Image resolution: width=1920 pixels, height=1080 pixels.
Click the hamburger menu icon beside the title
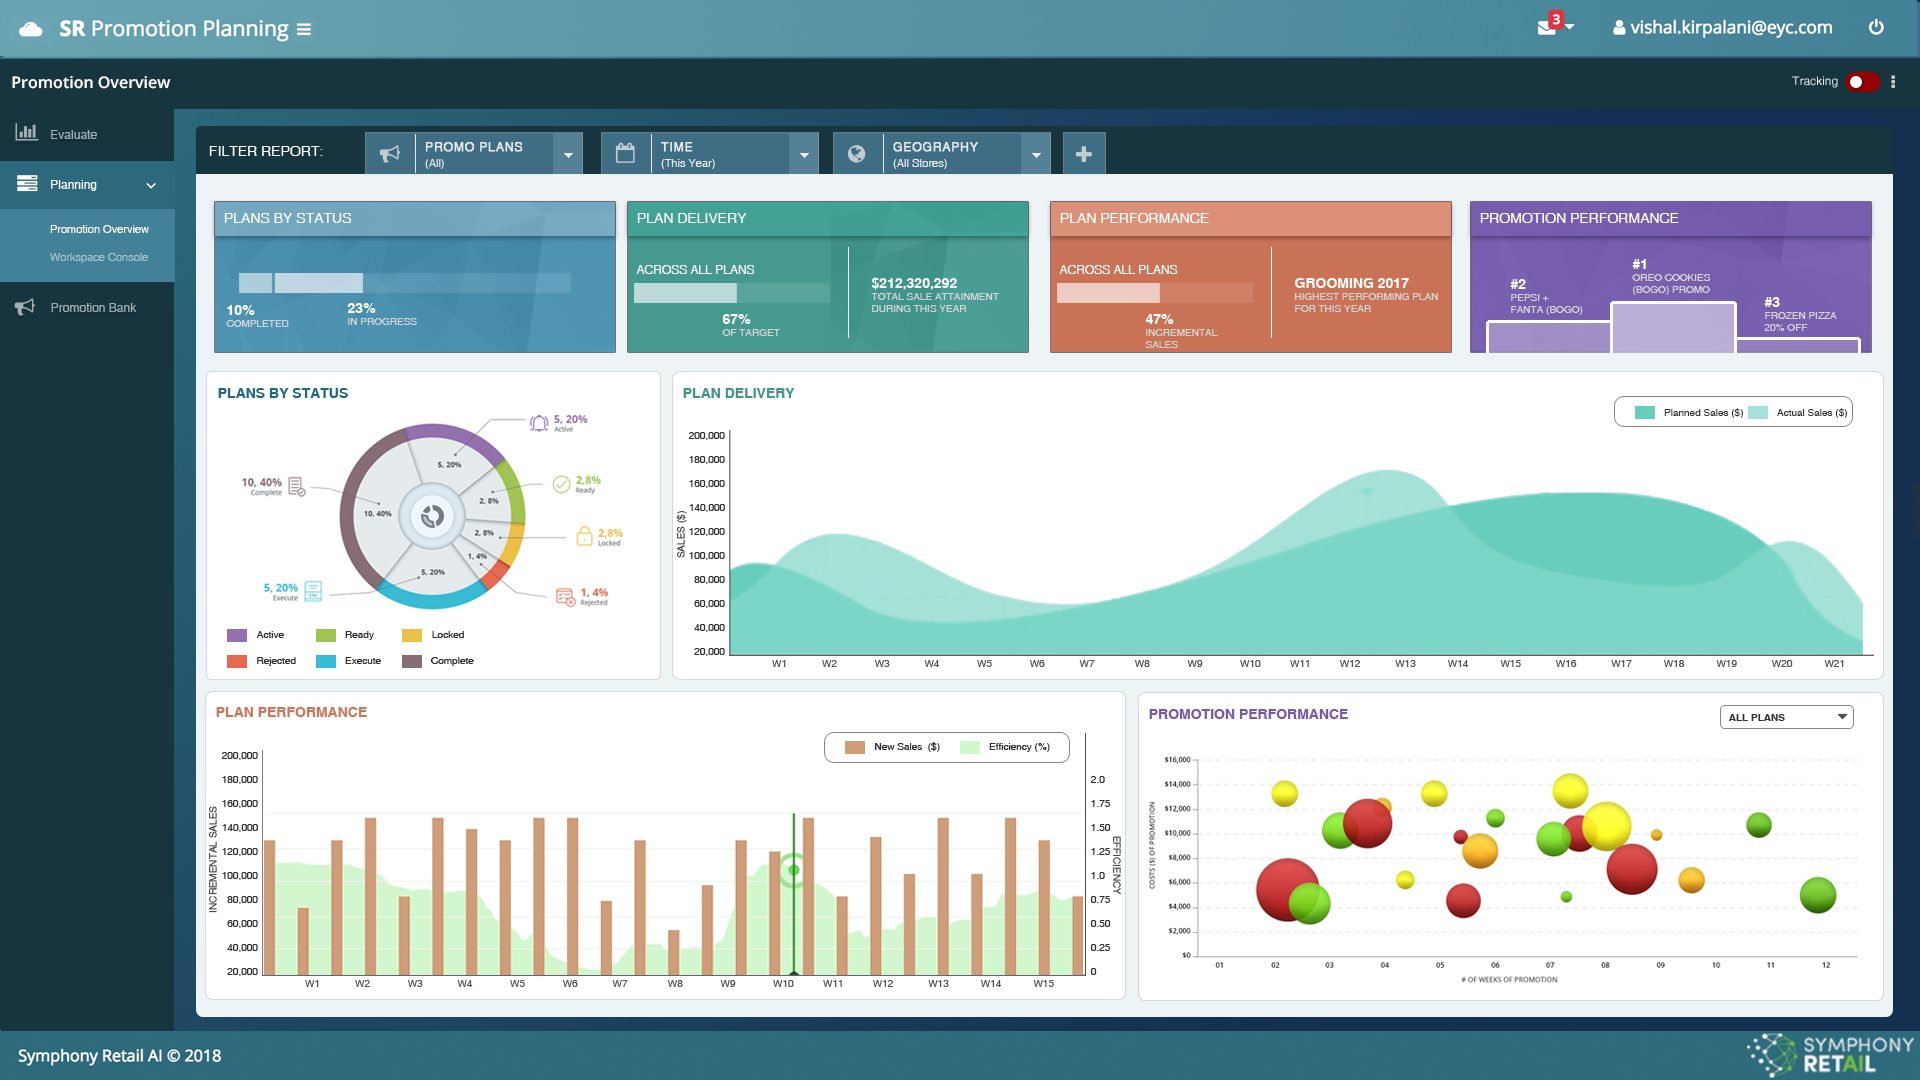[x=304, y=29]
